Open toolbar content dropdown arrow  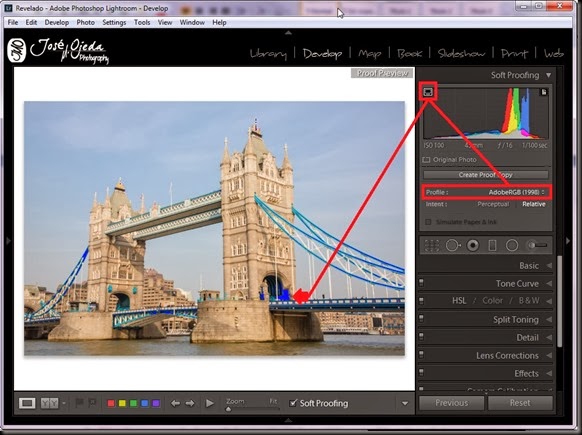point(405,403)
